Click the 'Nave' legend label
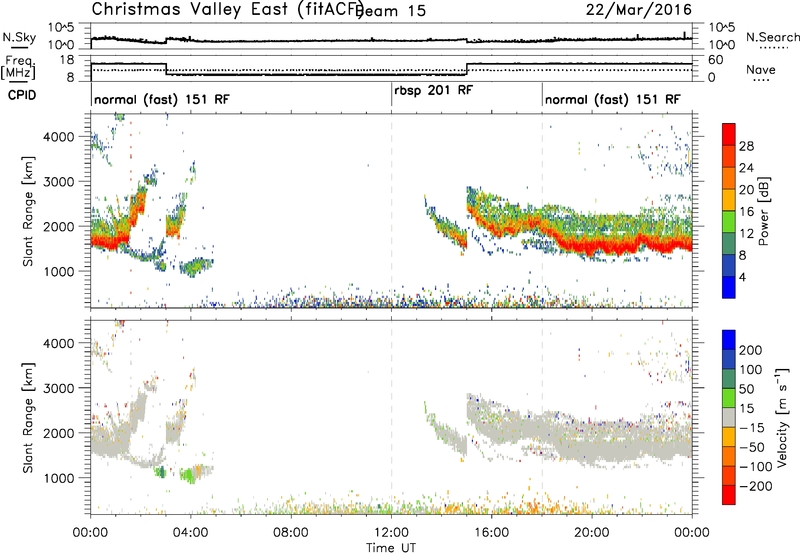 [761, 70]
